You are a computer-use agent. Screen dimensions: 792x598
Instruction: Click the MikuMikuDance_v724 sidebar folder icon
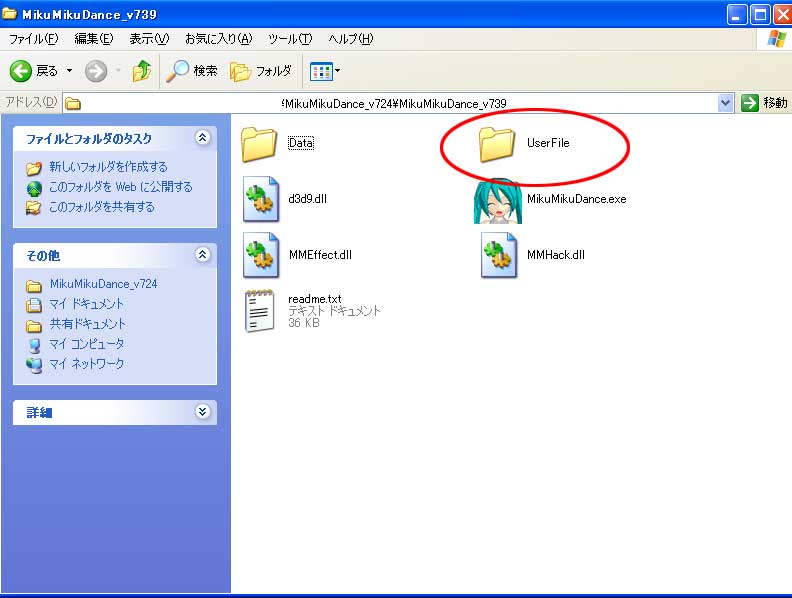[x=34, y=286]
